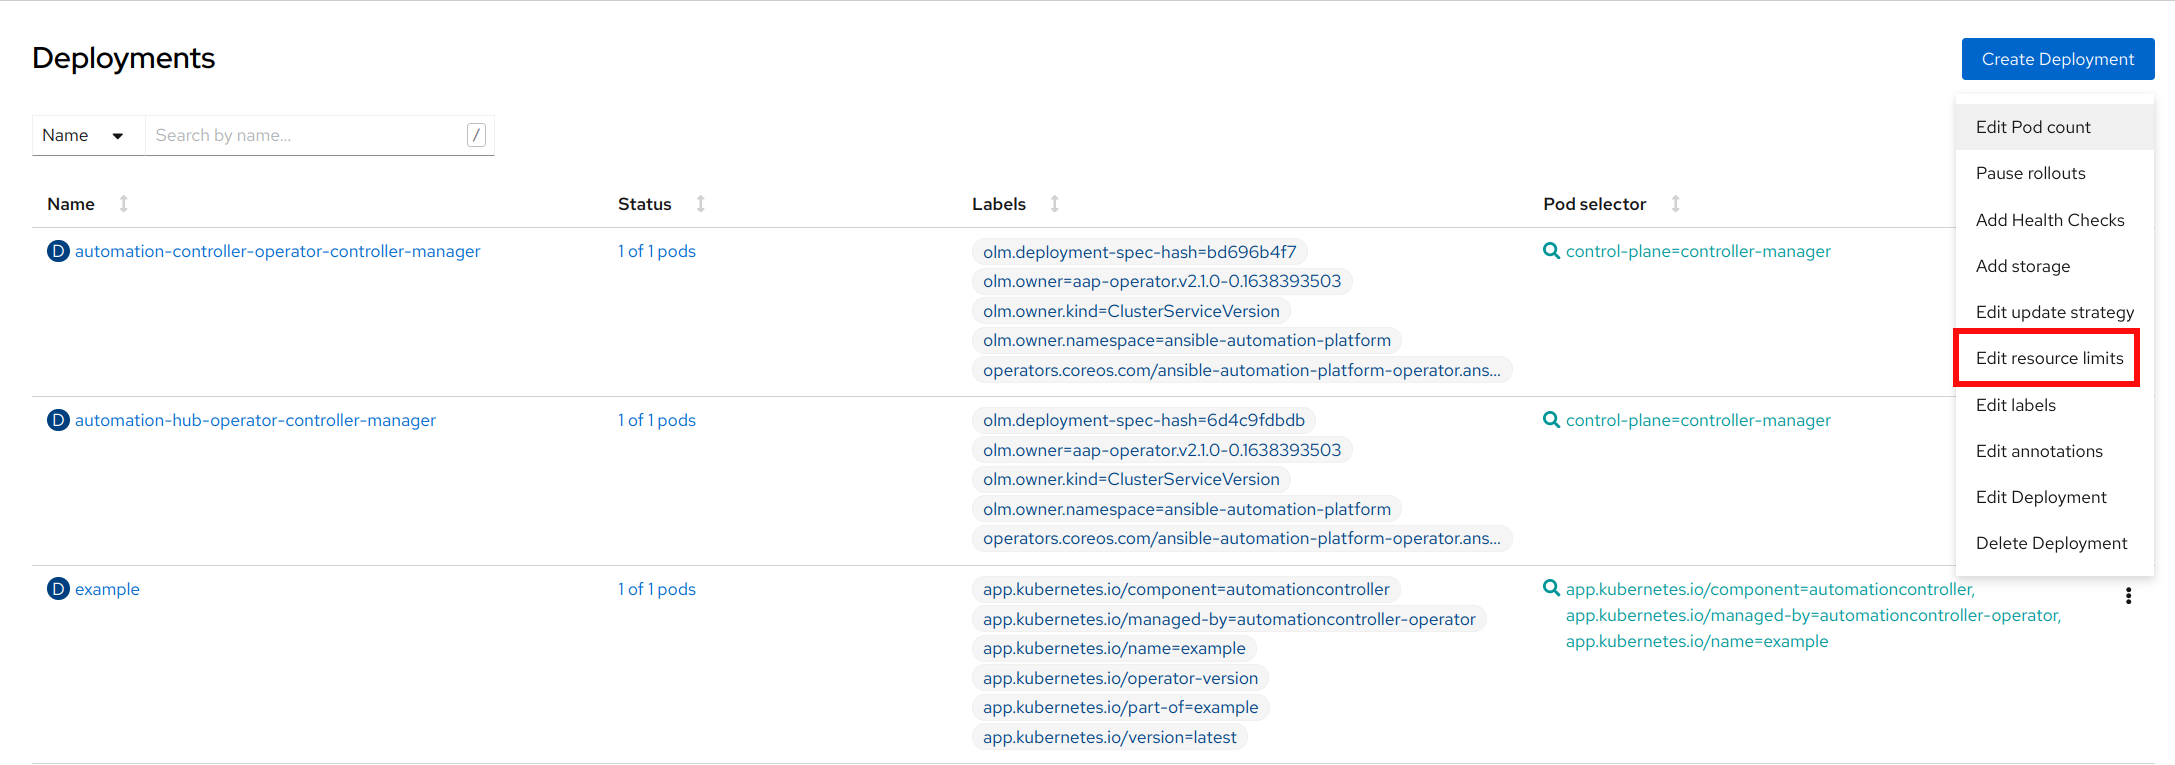Choose Edit Pod count from menu
2175x765 pixels.
pos(2033,127)
